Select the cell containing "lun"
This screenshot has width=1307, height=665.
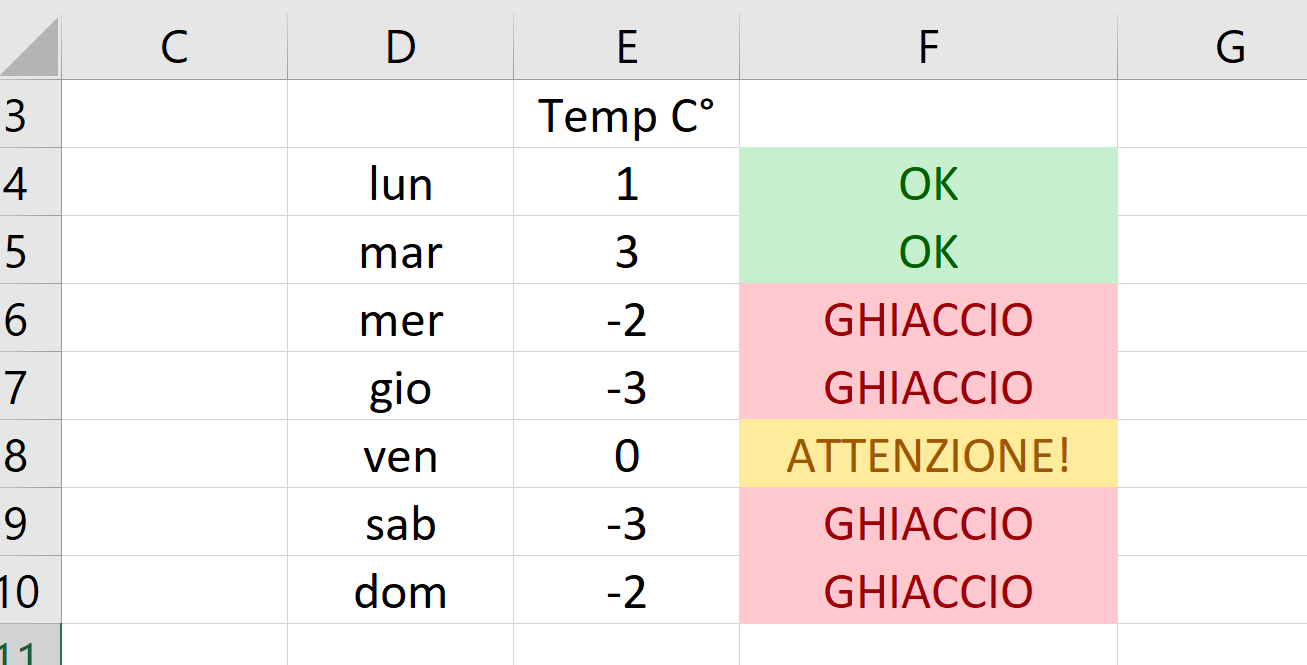click(400, 183)
